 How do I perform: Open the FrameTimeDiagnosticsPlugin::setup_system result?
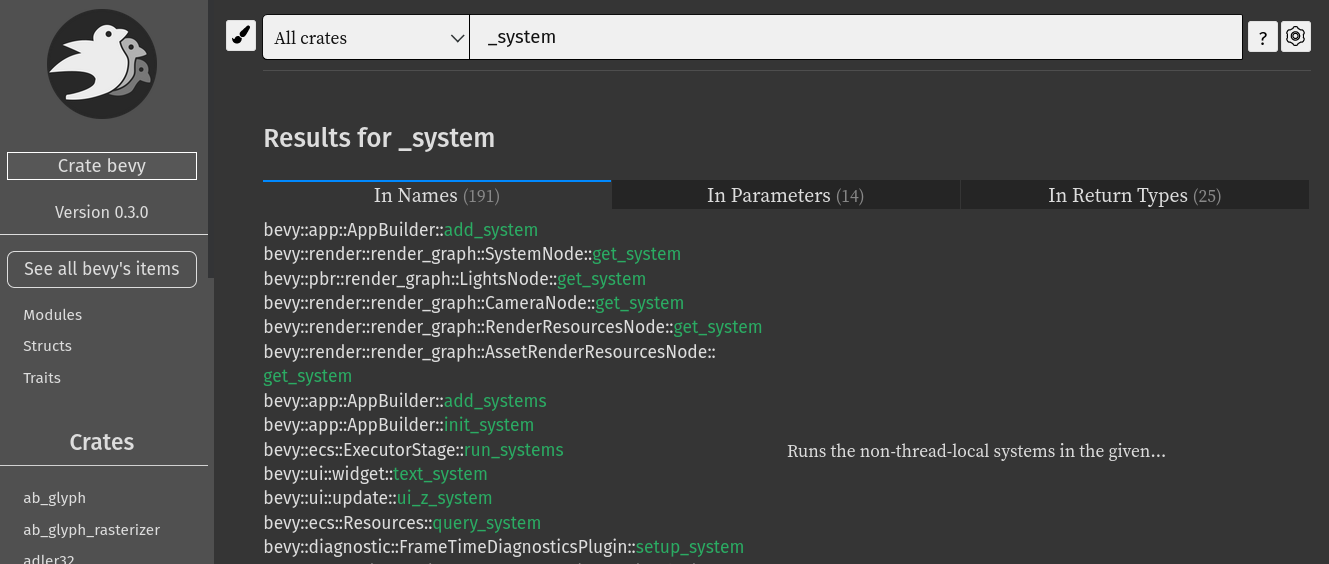pos(689,547)
